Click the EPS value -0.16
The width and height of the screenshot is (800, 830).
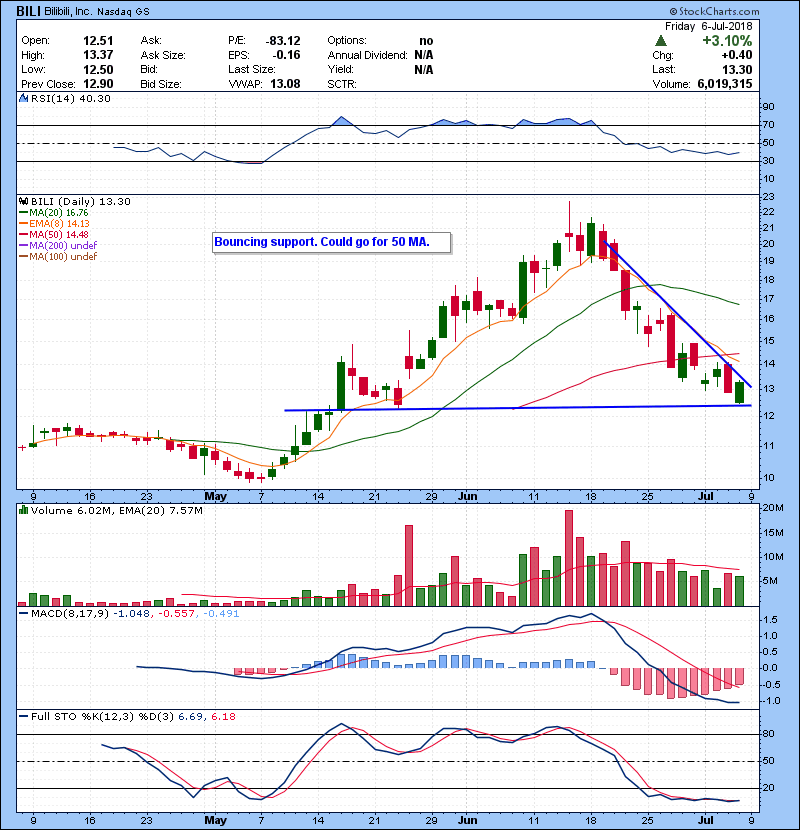(x=286, y=55)
